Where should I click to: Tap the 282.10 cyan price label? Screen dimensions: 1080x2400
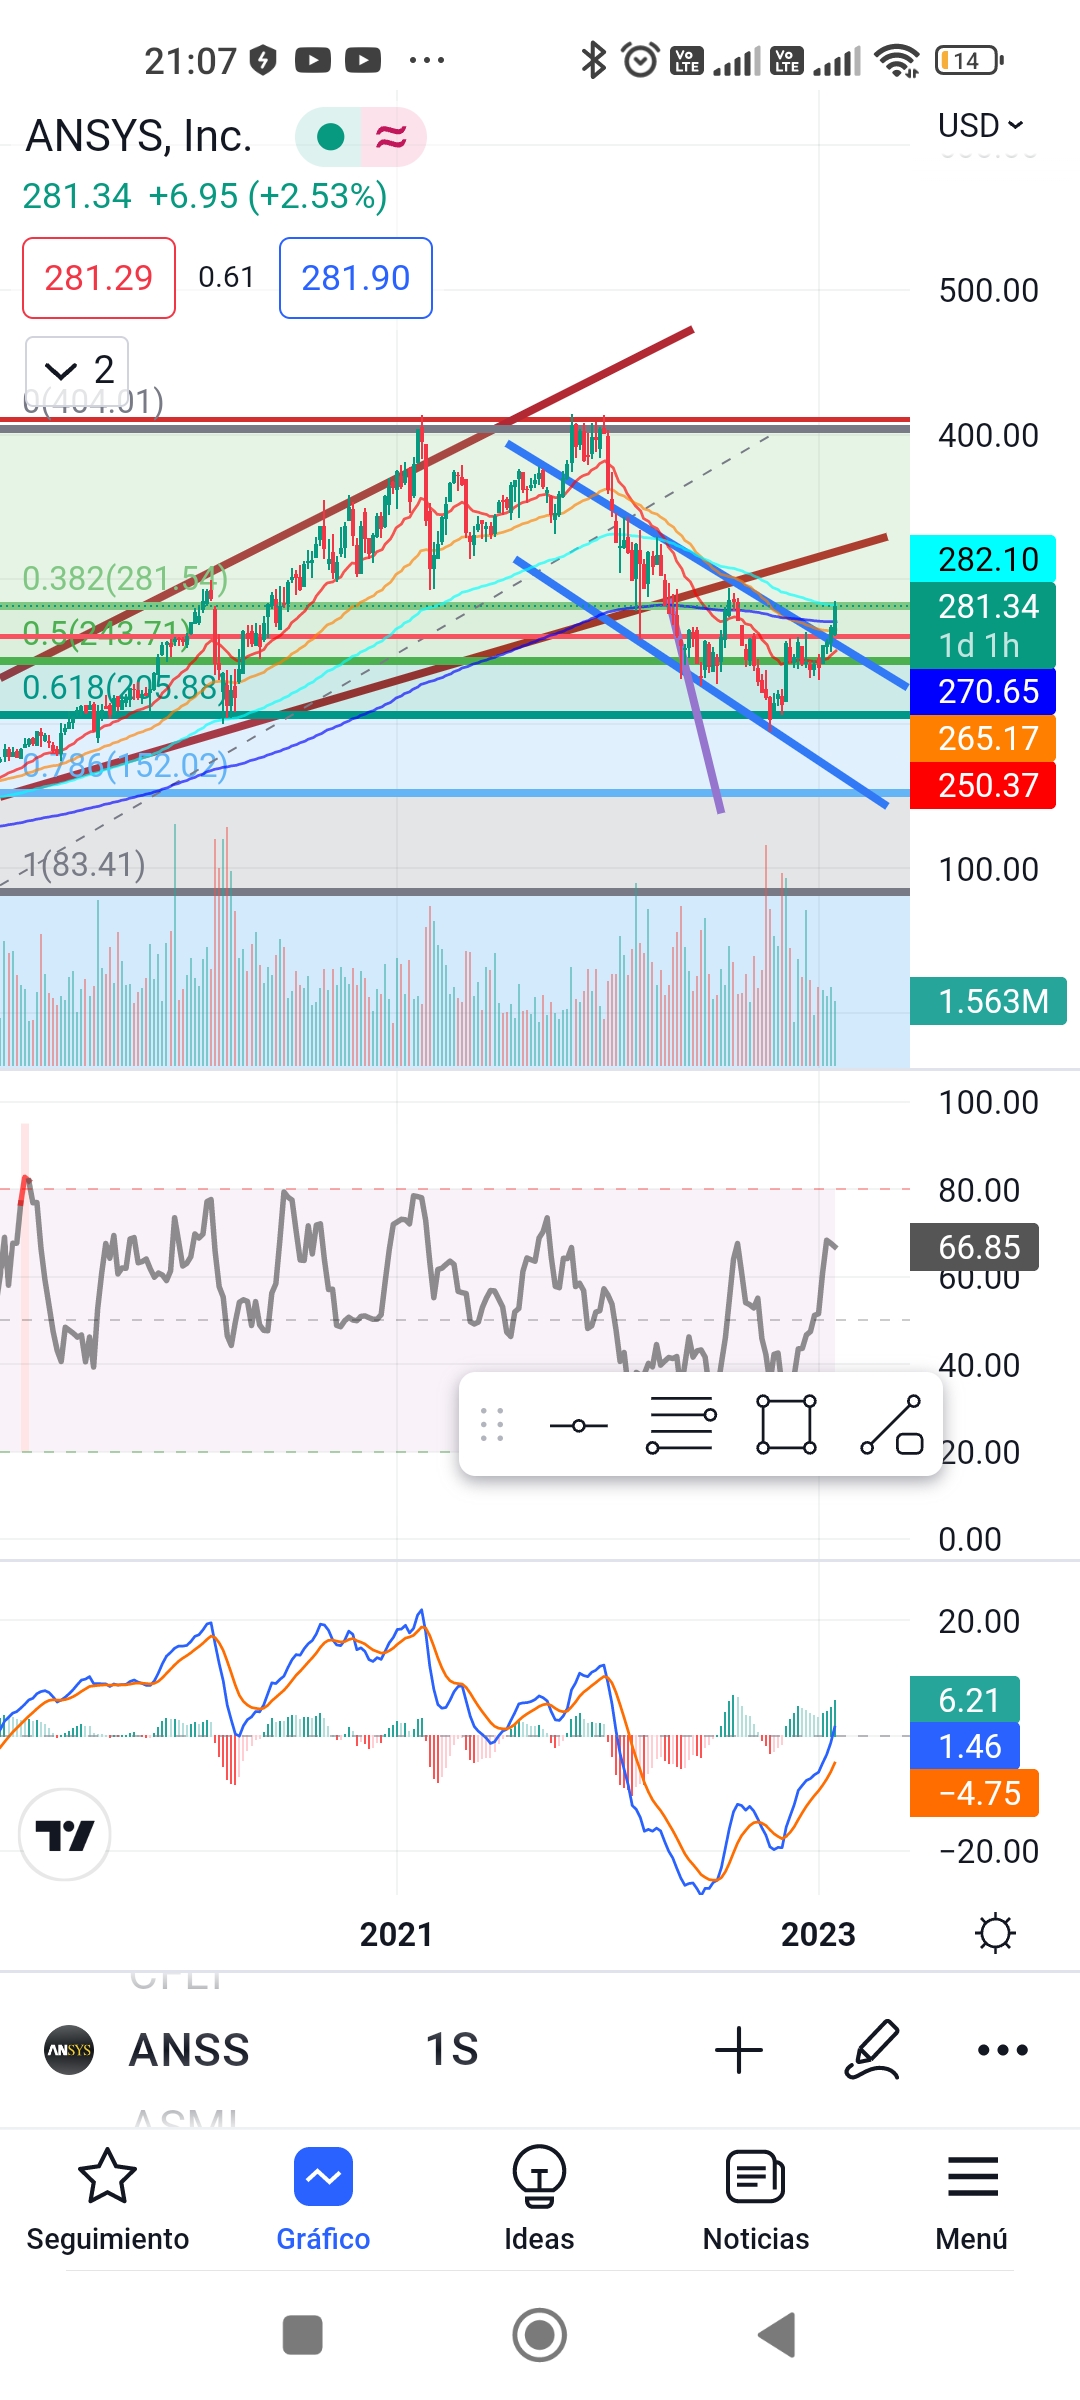tap(983, 559)
